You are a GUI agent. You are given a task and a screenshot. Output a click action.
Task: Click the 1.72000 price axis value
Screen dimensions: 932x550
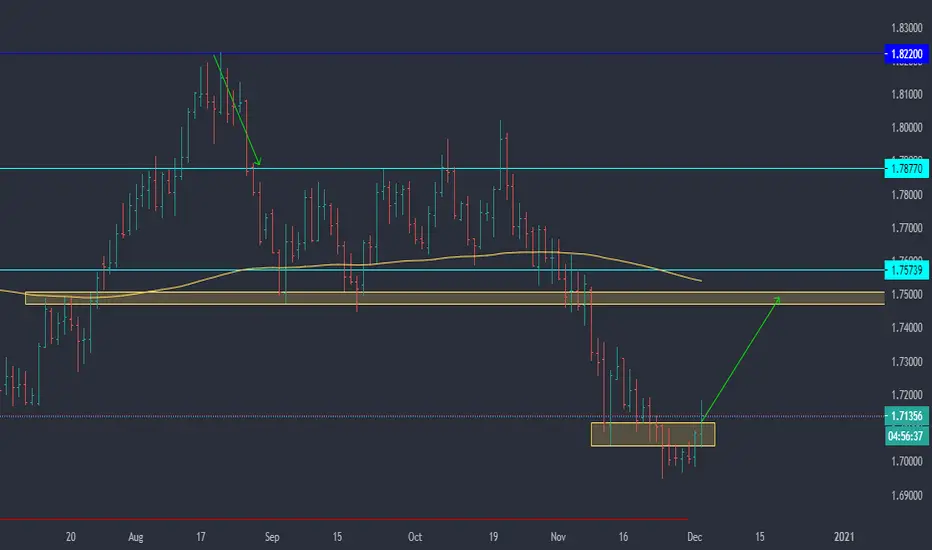click(906, 395)
